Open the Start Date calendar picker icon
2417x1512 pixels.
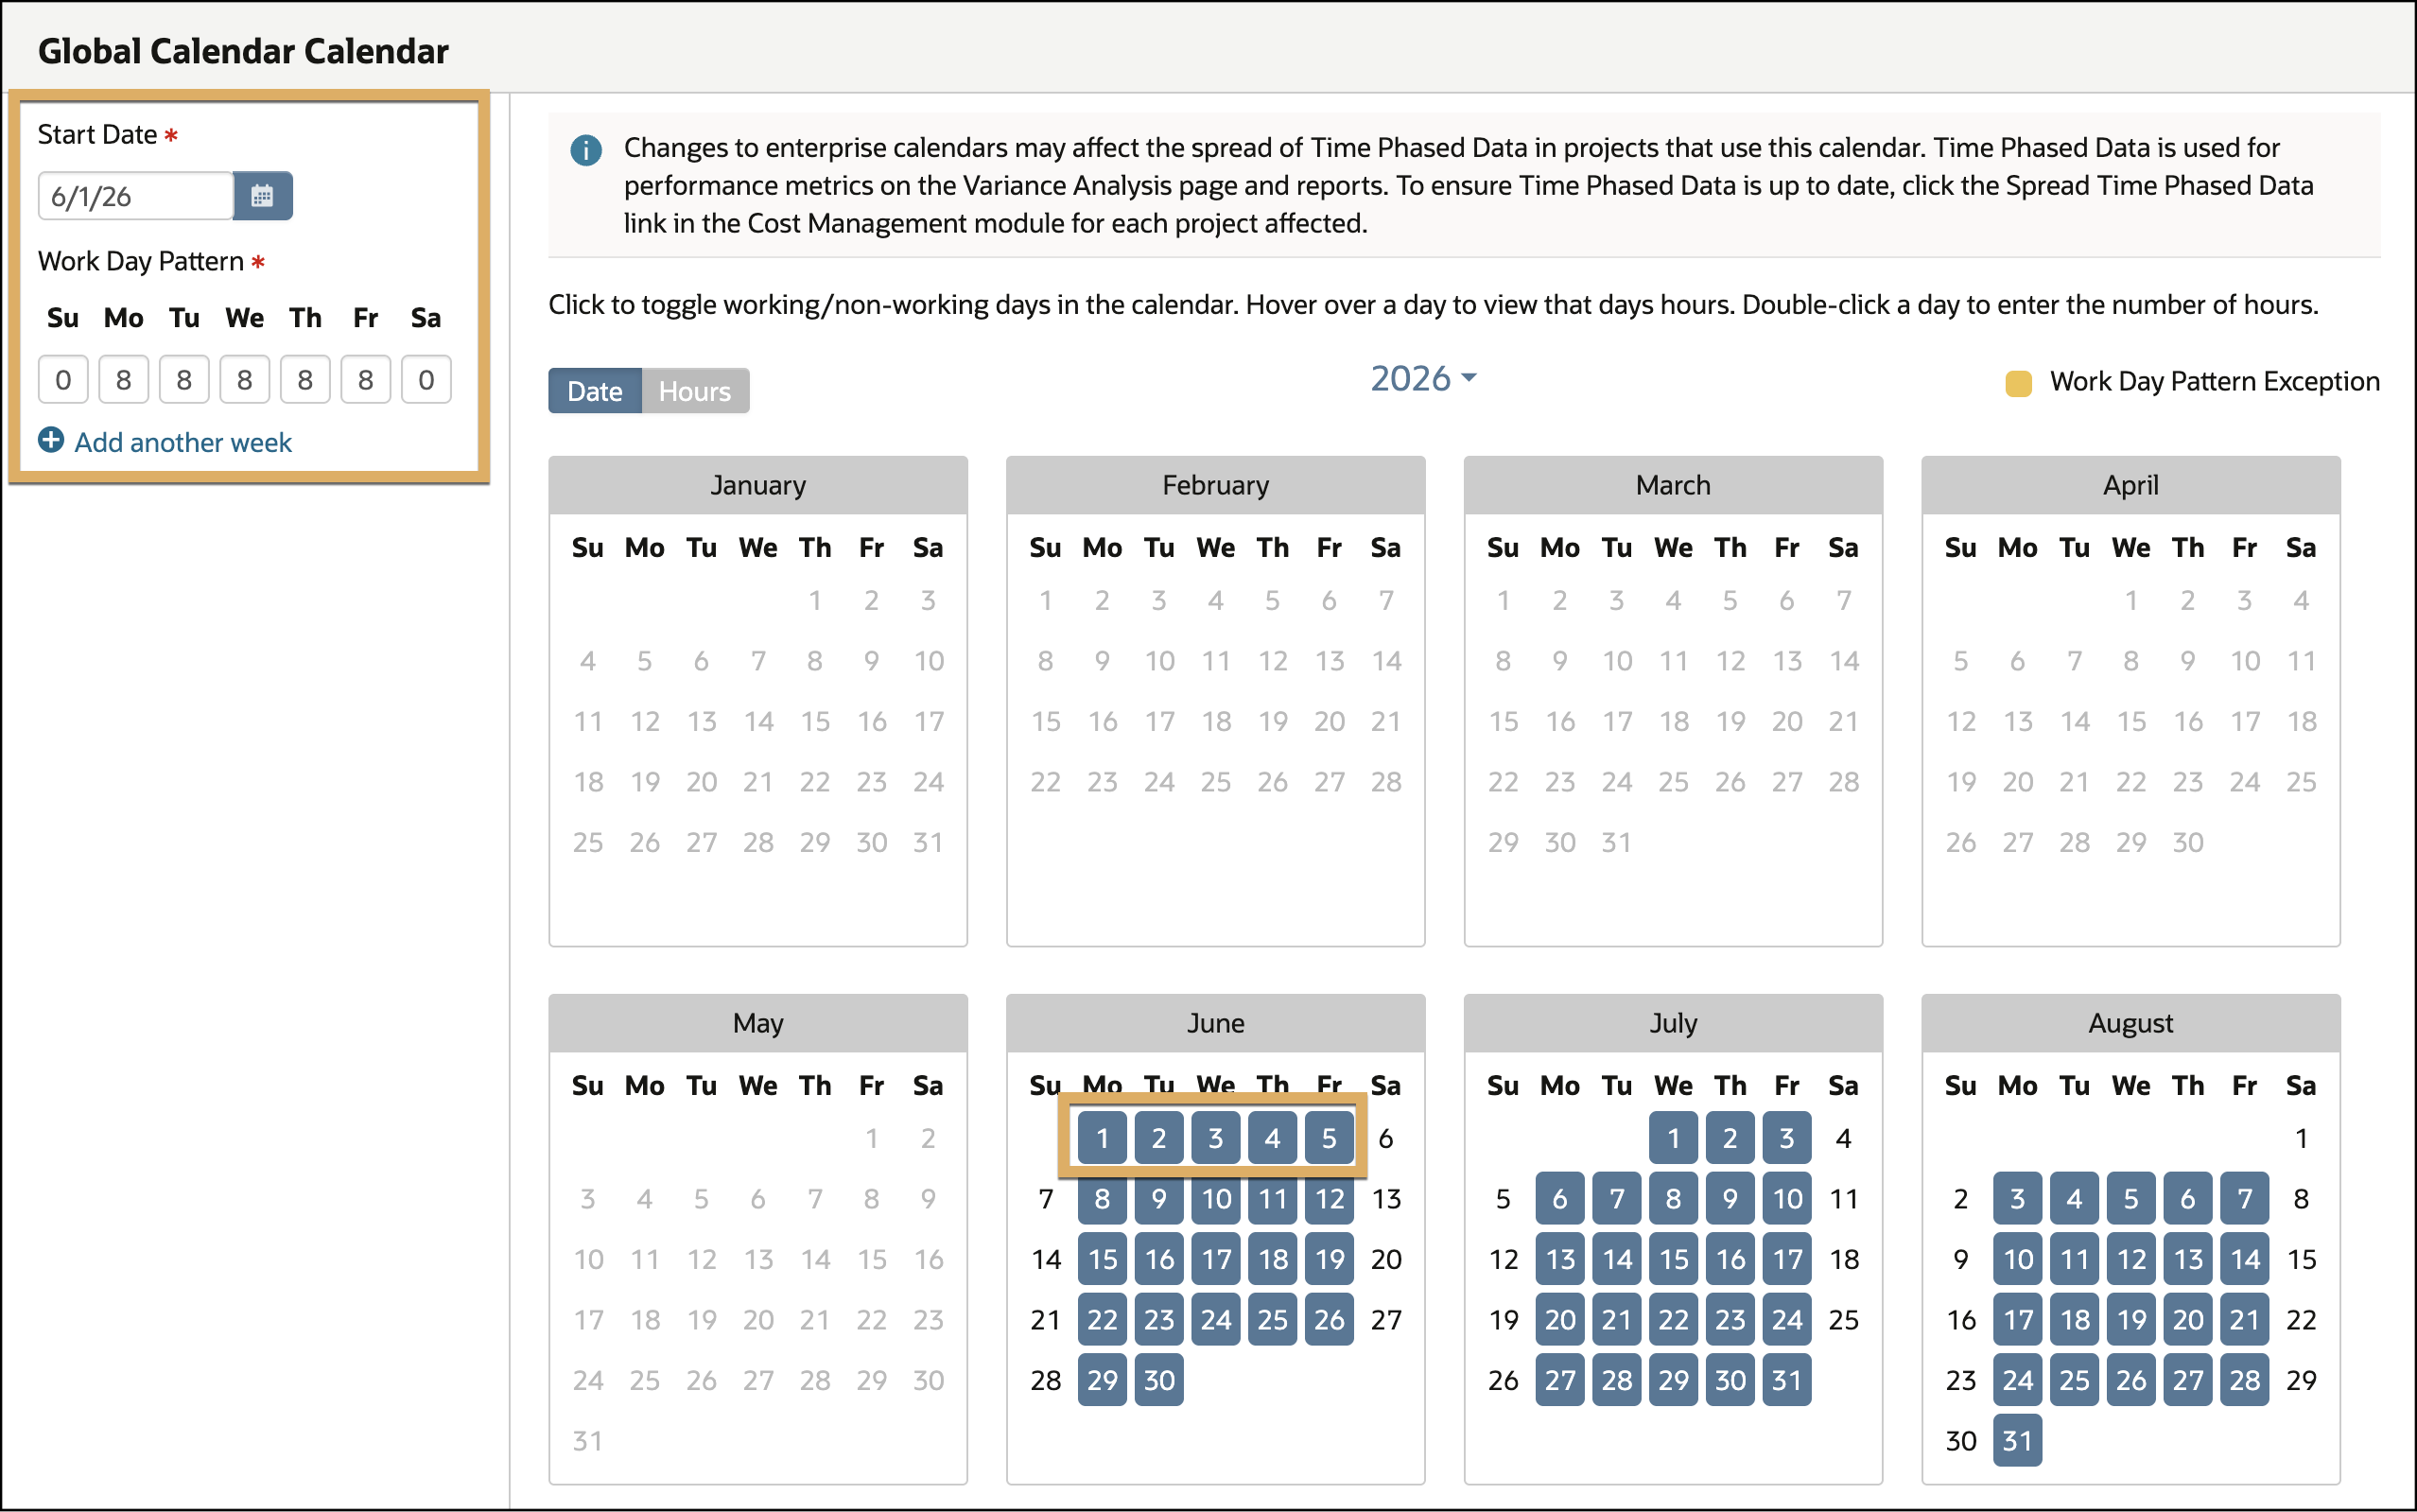[x=262, y=196]
